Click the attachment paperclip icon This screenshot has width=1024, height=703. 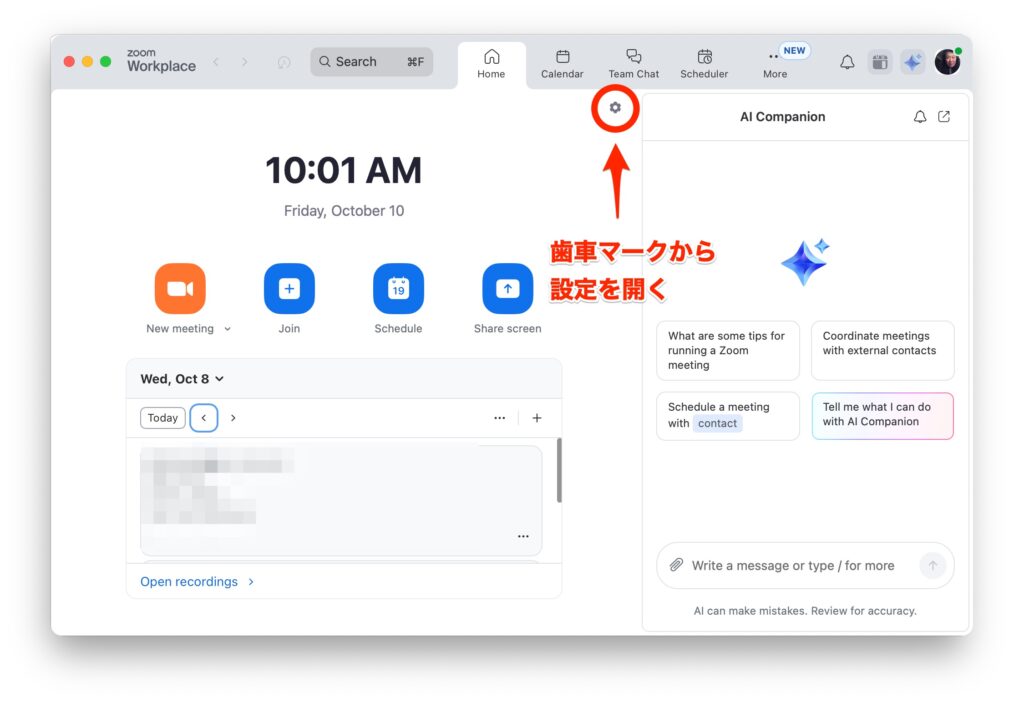pyautogui.click(x=676, y=566)
